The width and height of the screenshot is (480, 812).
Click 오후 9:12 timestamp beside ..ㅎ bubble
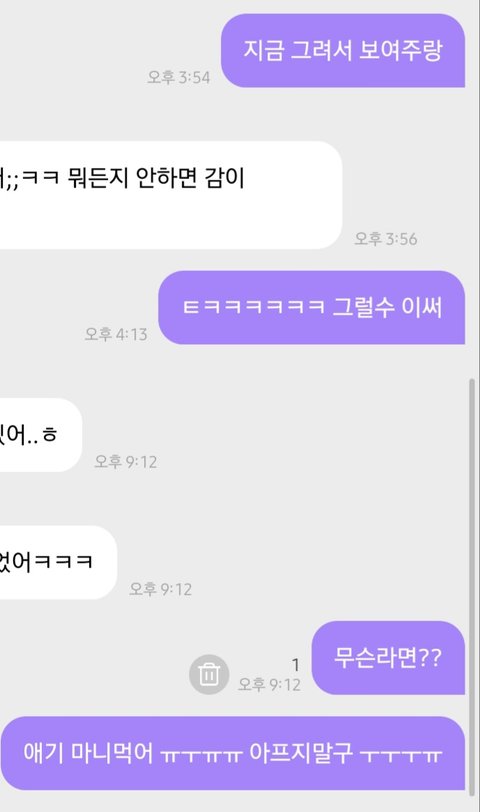[125, 461]
